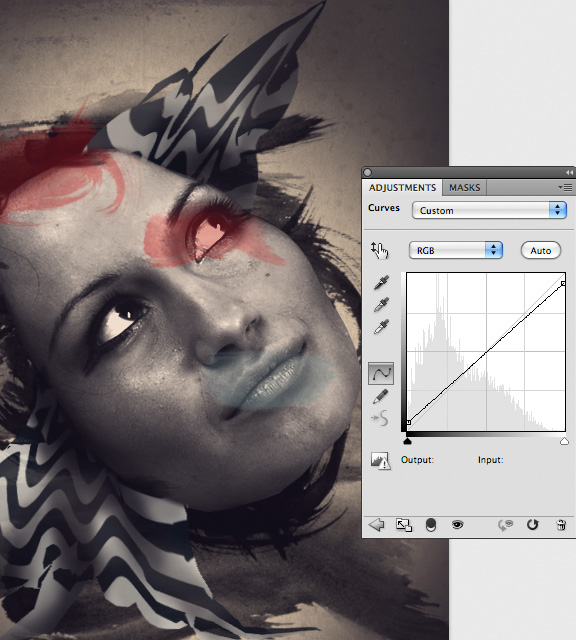Toggle clip to layer circle icon
576x640 pixels.
[x=431, y=525]
